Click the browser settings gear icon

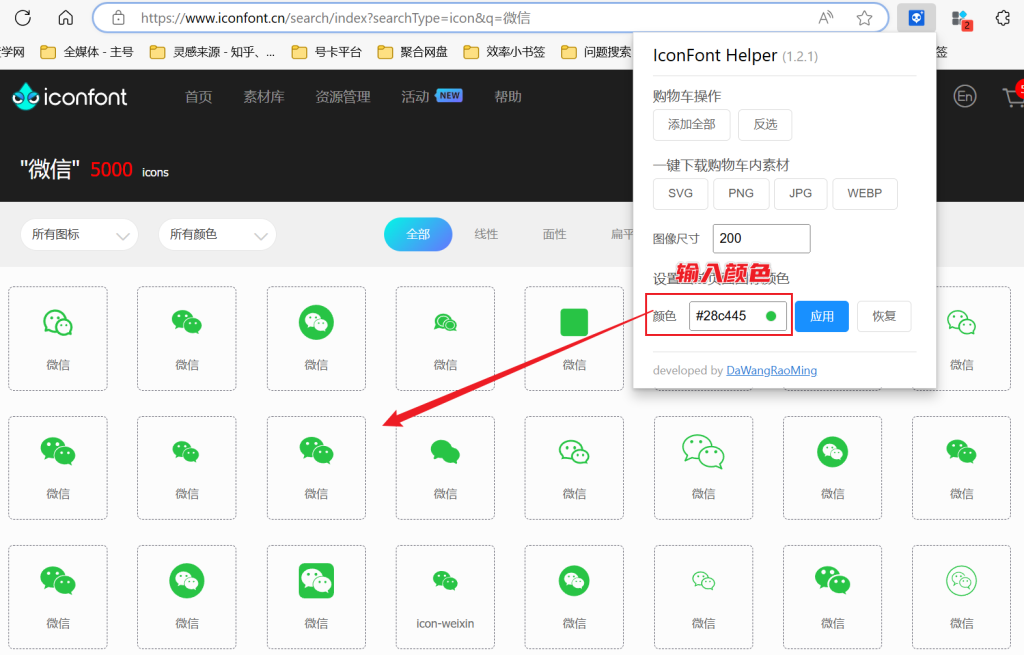[1003, 17]
